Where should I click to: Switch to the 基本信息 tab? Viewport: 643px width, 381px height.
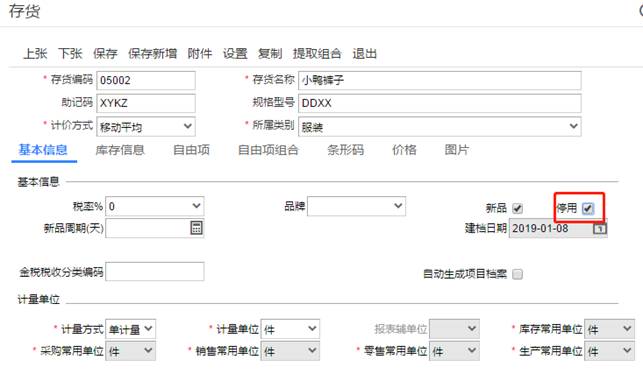coord(43,150)
